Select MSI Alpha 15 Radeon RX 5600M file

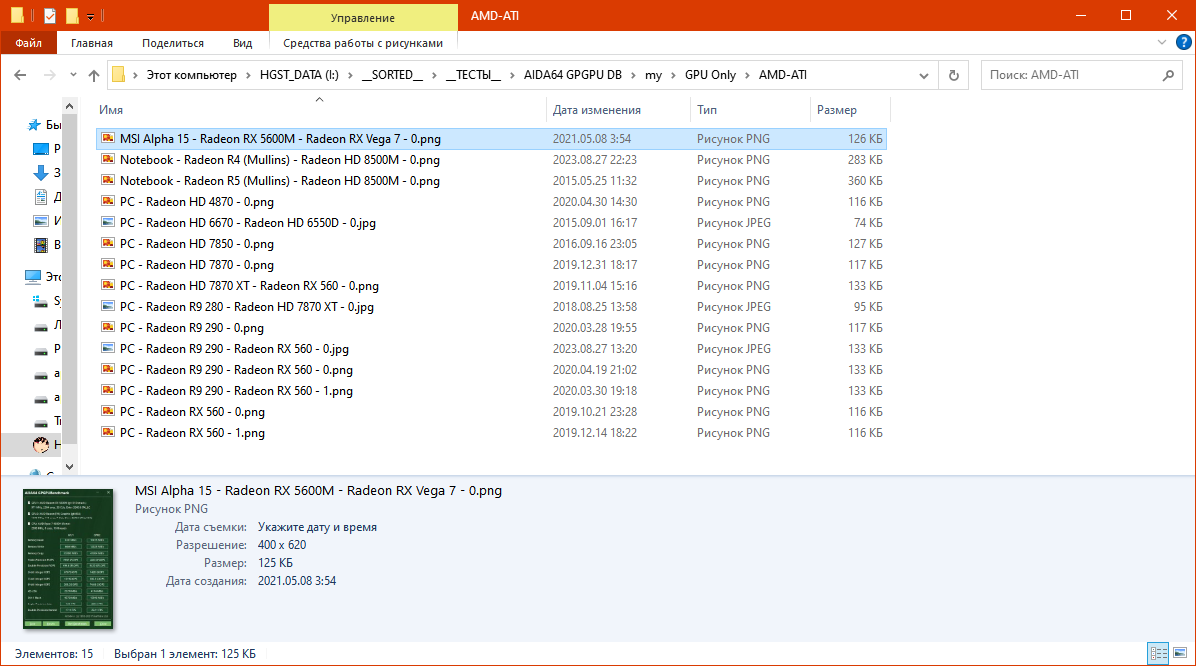pyautogui.click(x=491, y=139)
